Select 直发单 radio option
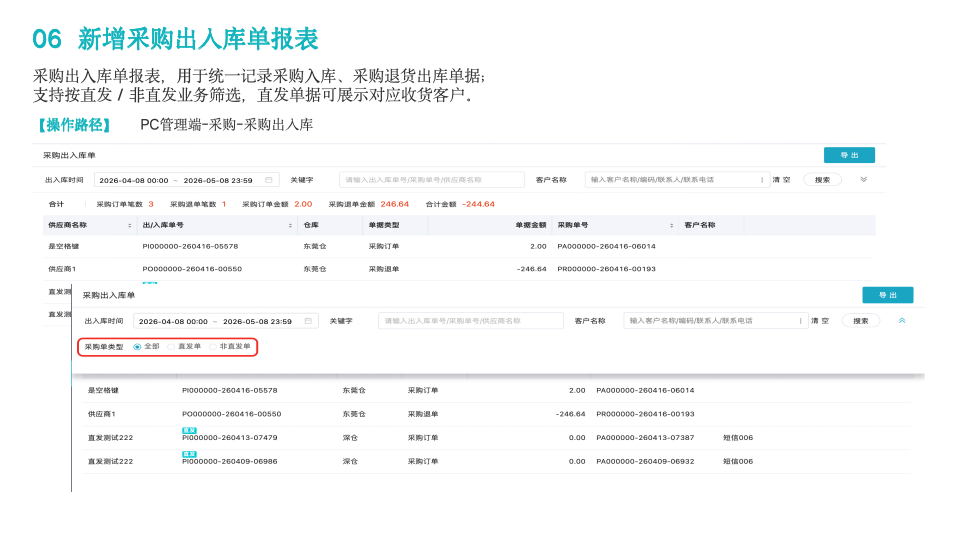 pyautogui.click(x=171, y=347)
